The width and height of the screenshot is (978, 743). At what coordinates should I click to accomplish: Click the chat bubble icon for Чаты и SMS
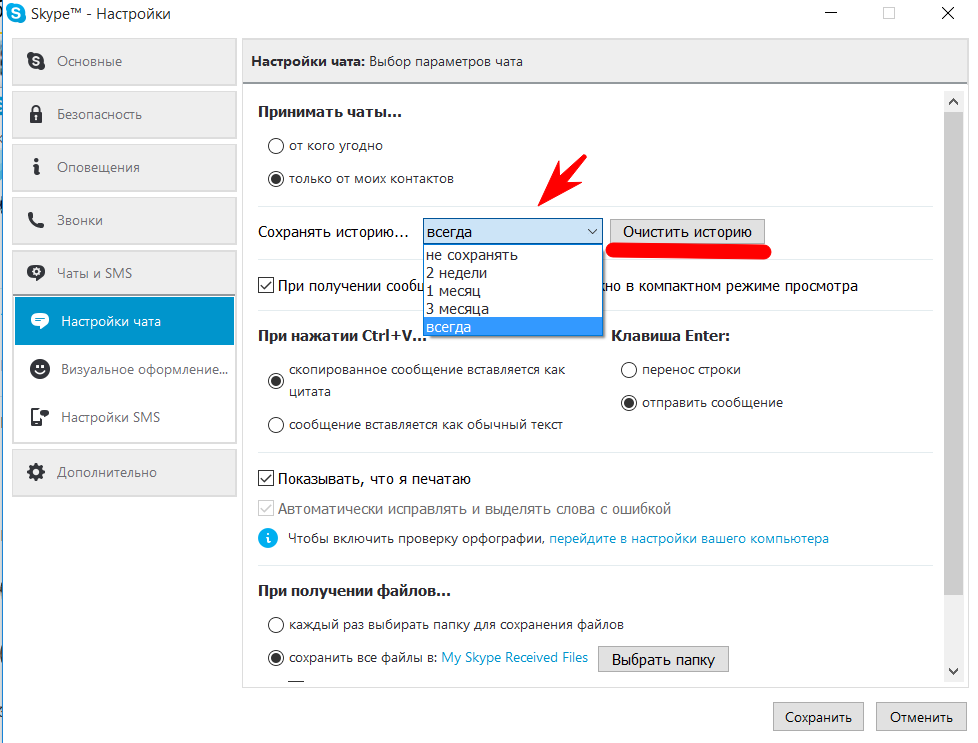click(37, 273)
